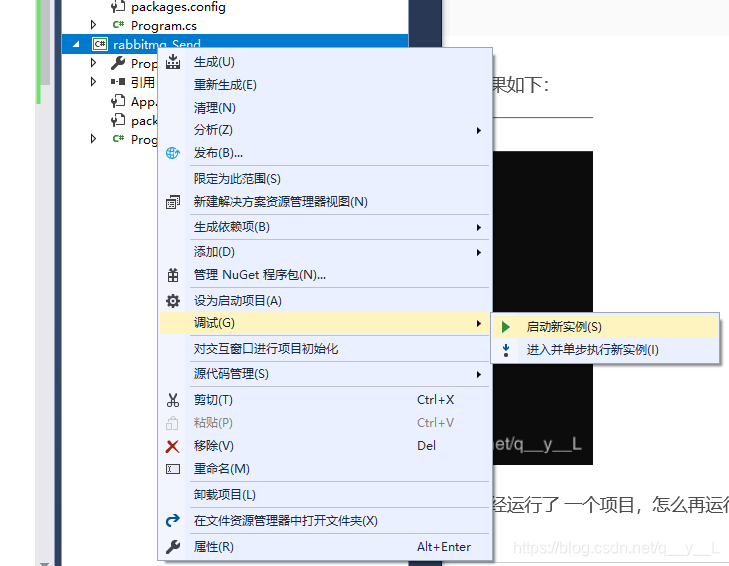Open the 源代码管理(S) submenu arrow
The height and width of the screenshot is (566, 729).
[x=478, y=374]
